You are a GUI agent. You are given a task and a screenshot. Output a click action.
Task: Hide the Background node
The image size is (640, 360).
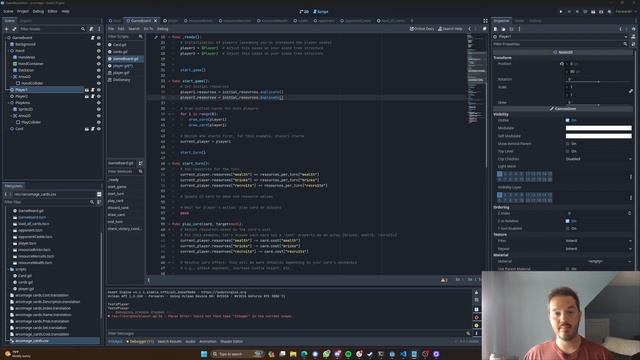(98, 44)
